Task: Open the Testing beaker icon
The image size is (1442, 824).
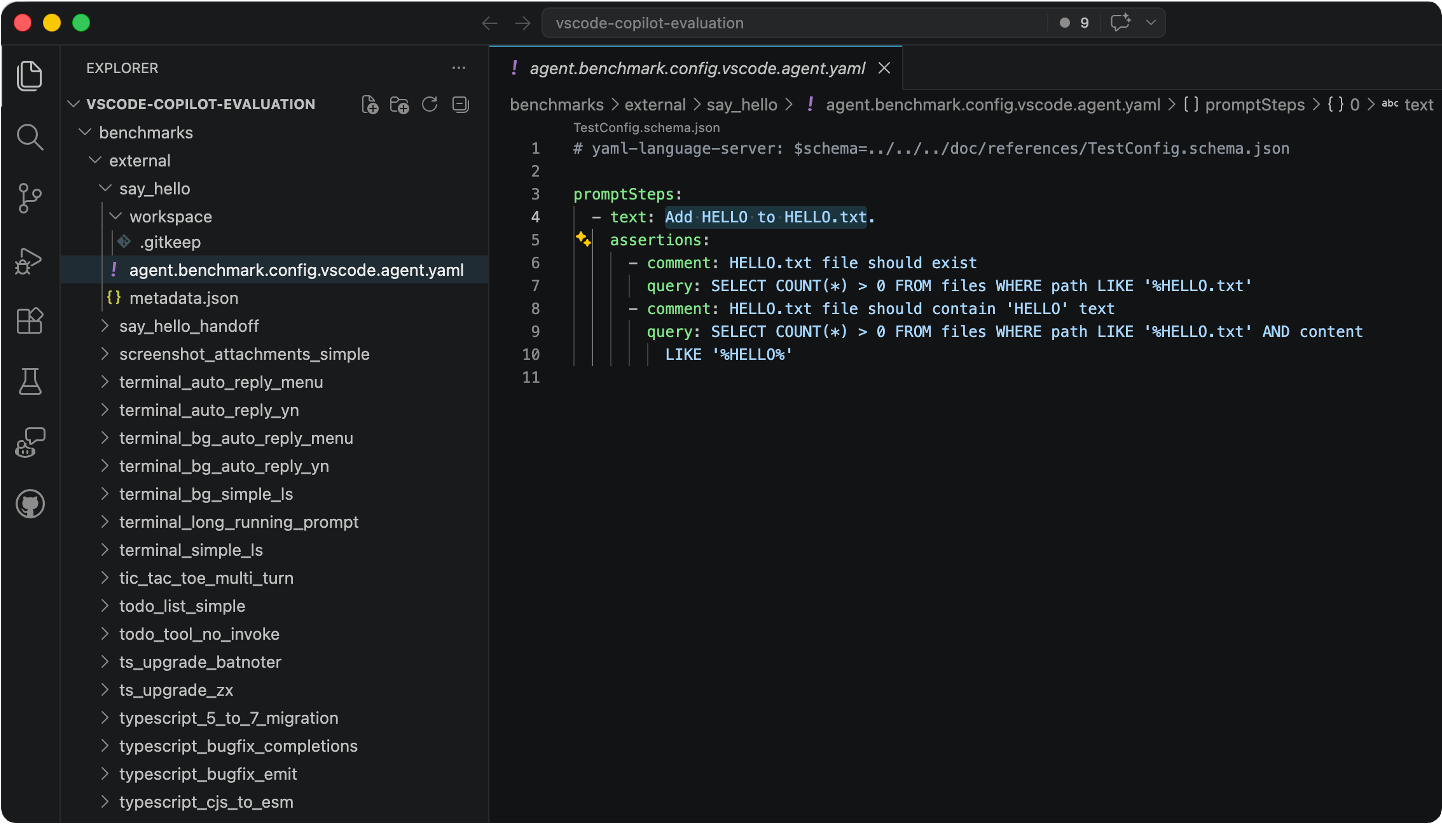Action: click(x=30, y=381)
